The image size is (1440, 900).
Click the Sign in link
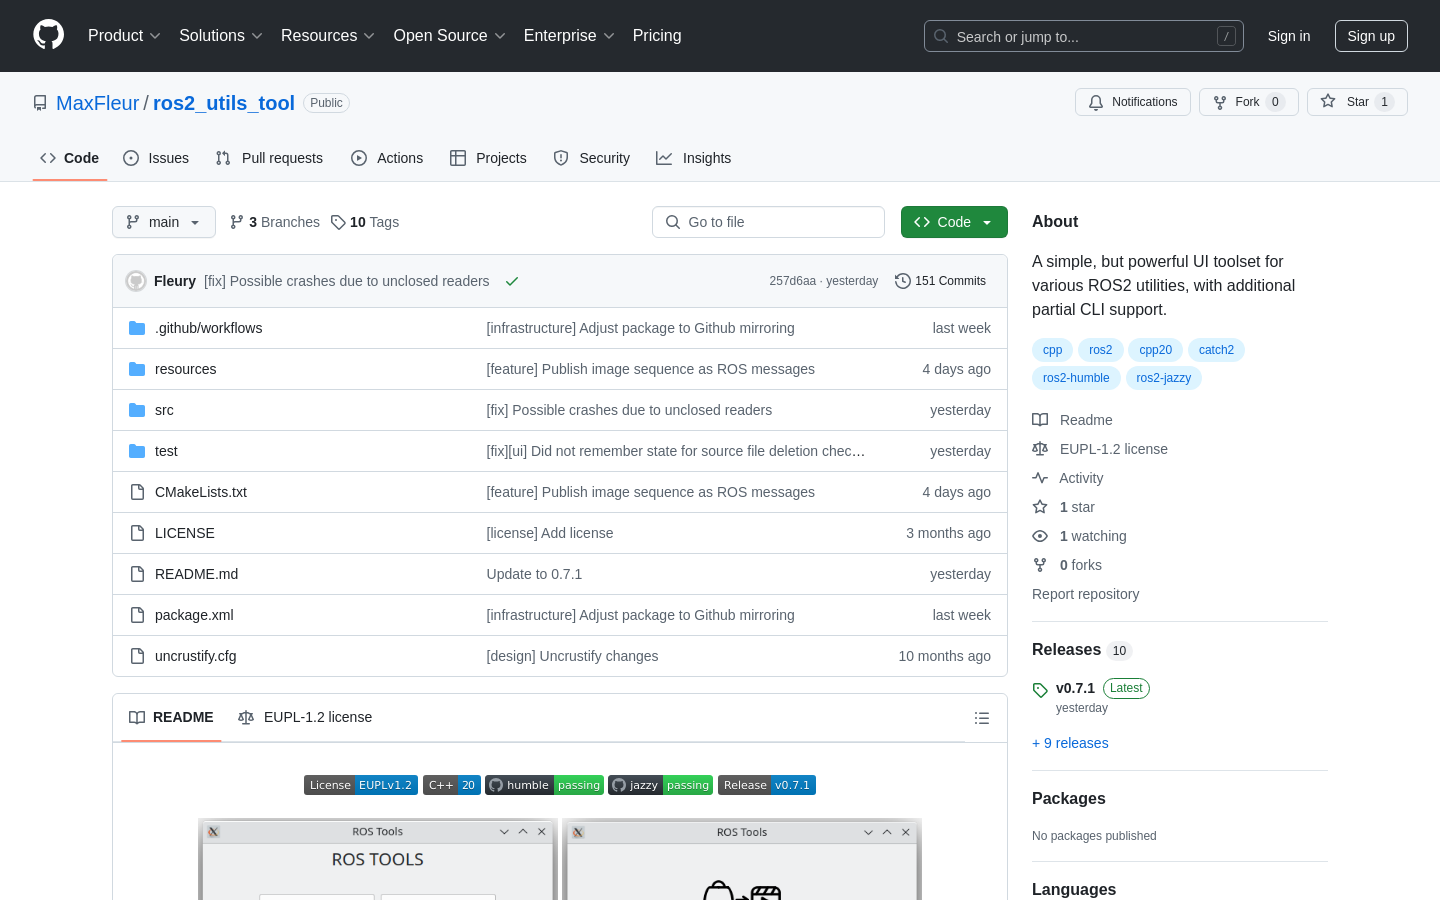coord(1289,36)
